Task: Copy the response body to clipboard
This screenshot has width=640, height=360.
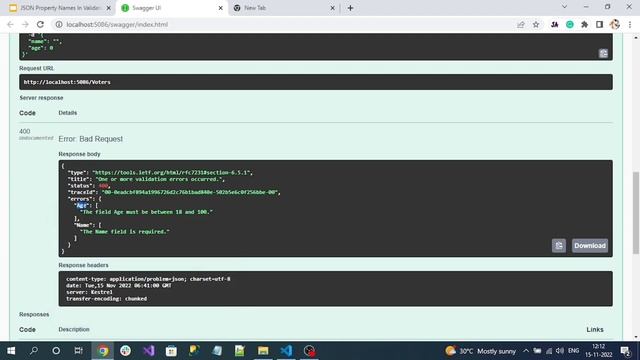Action: 558,246
